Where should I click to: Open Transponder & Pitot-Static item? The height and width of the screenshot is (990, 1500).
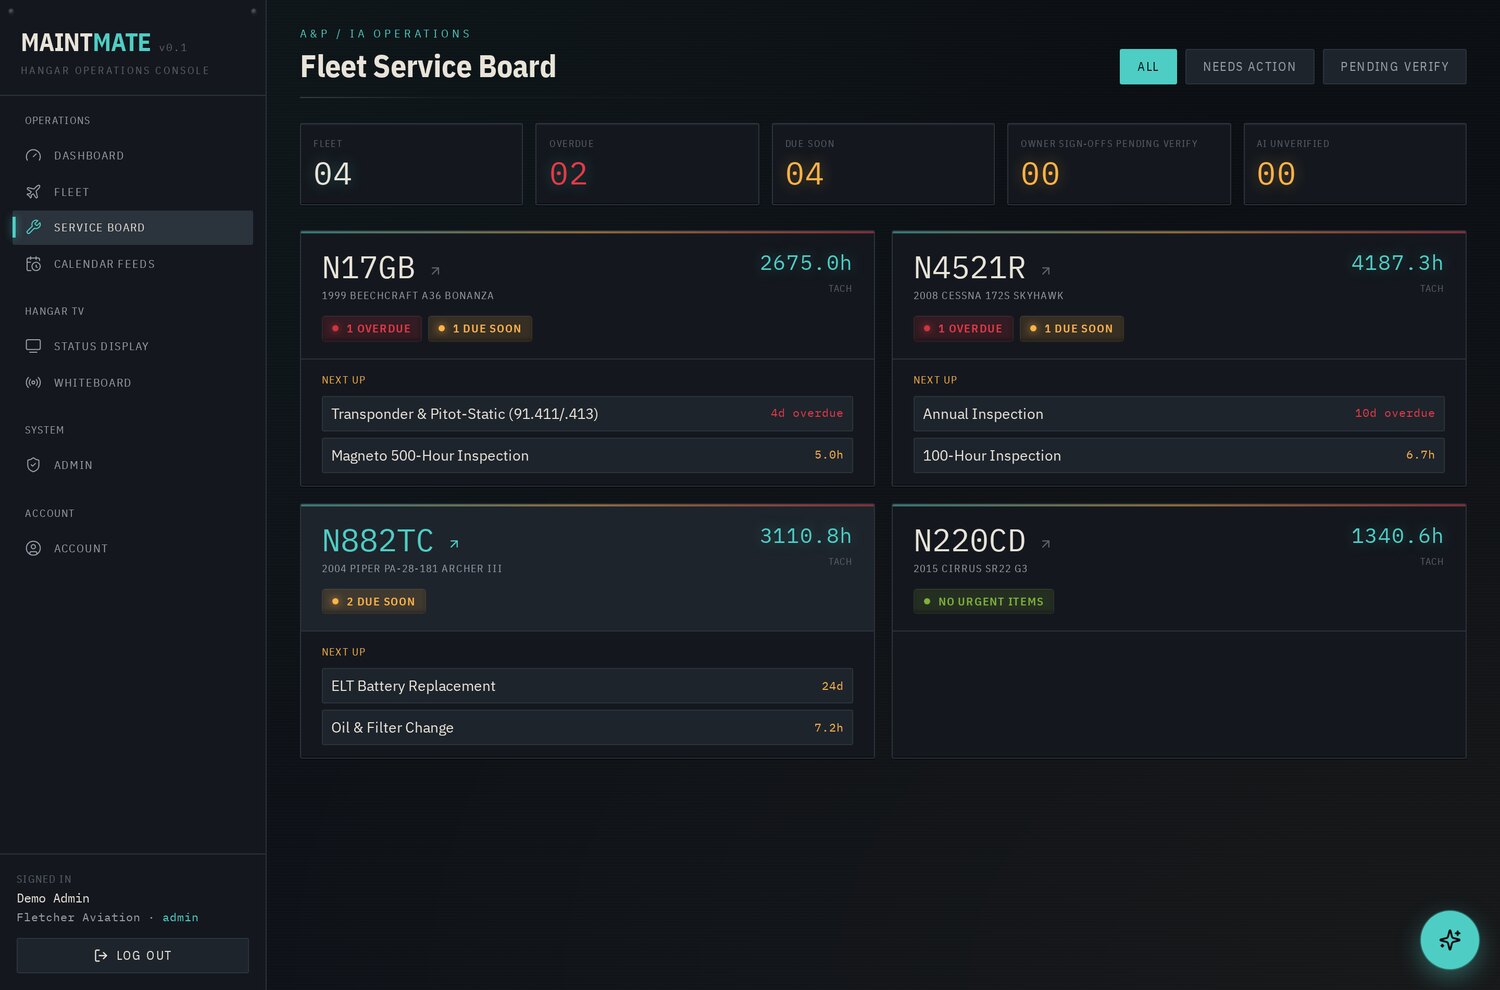(587, 414)
